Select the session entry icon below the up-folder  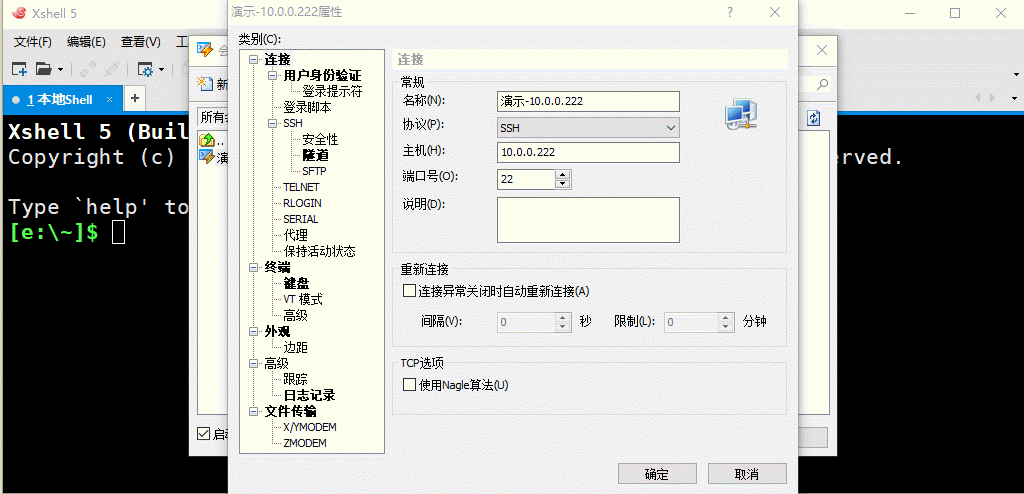(206, 157)
